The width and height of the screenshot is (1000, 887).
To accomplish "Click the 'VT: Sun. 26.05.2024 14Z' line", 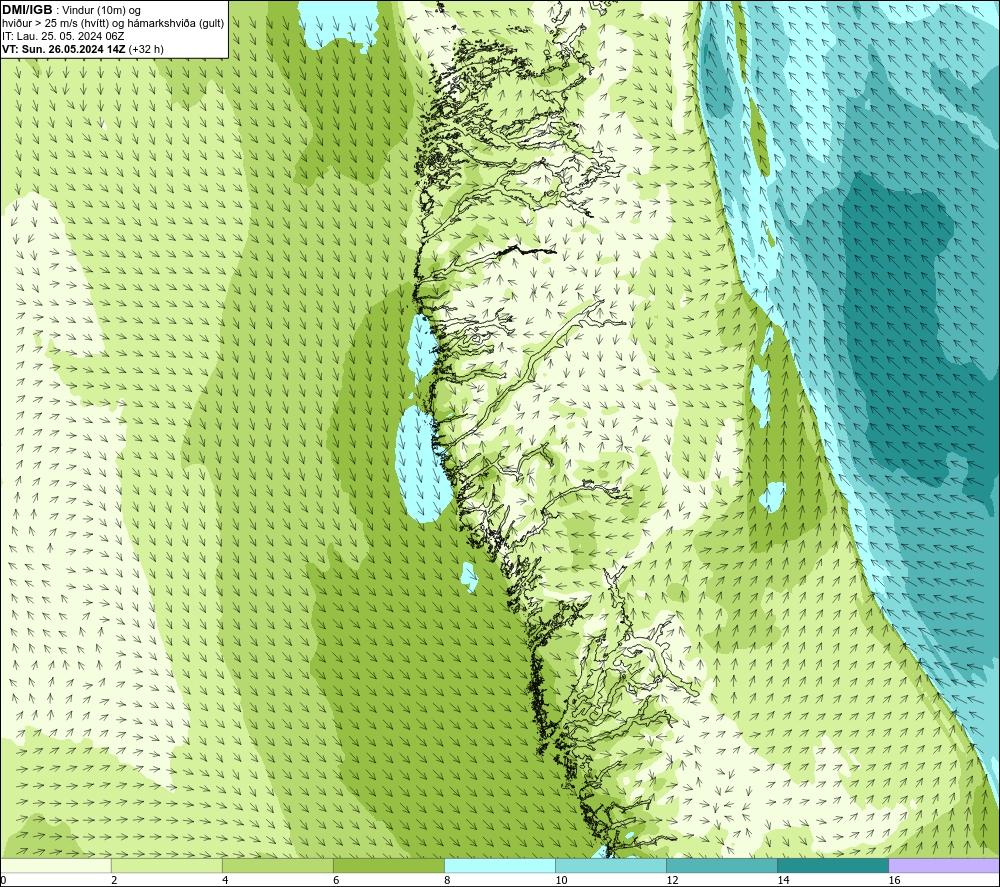I will coord(82,49).
